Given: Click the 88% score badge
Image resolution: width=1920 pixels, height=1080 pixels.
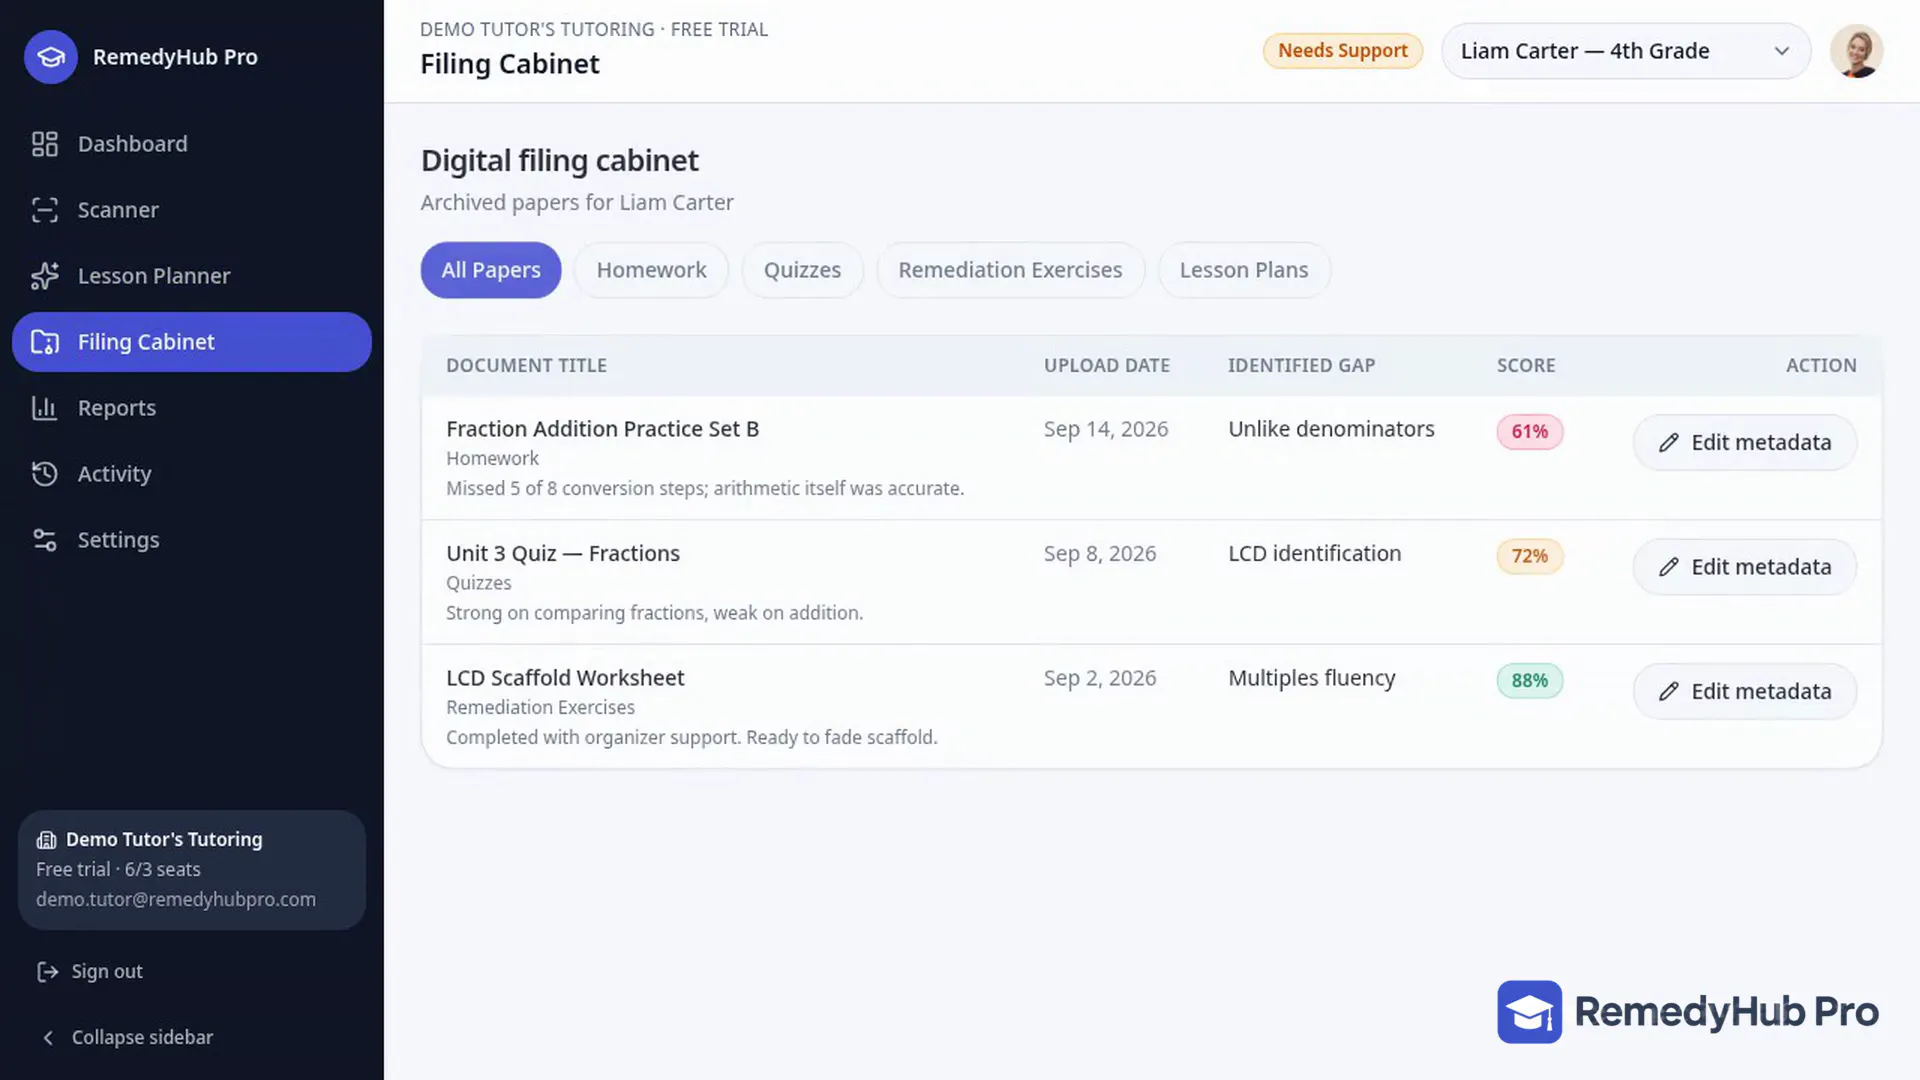Looking at the screenshot, I should pos(1529,681).
